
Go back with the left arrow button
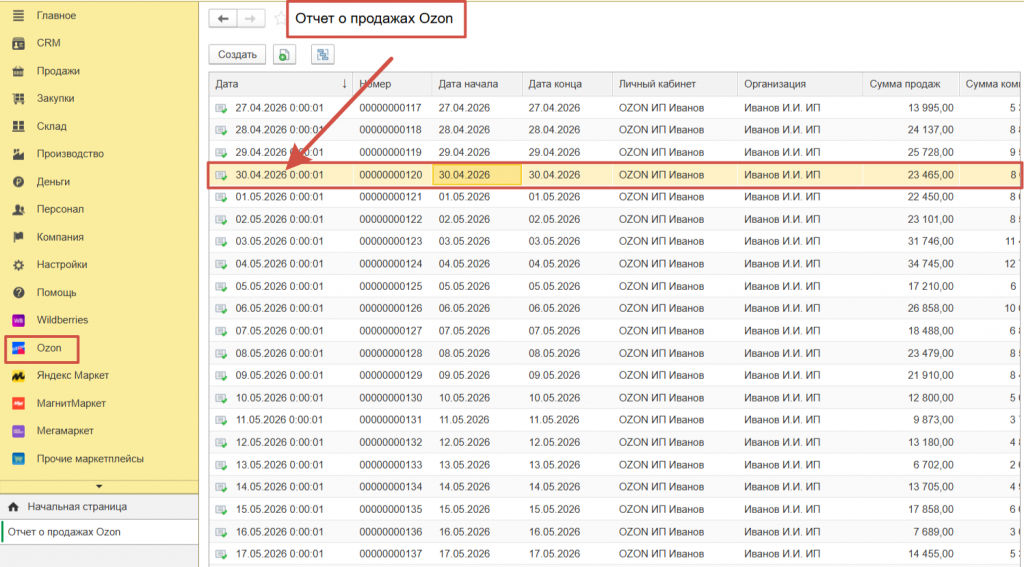tap(223, 19)
